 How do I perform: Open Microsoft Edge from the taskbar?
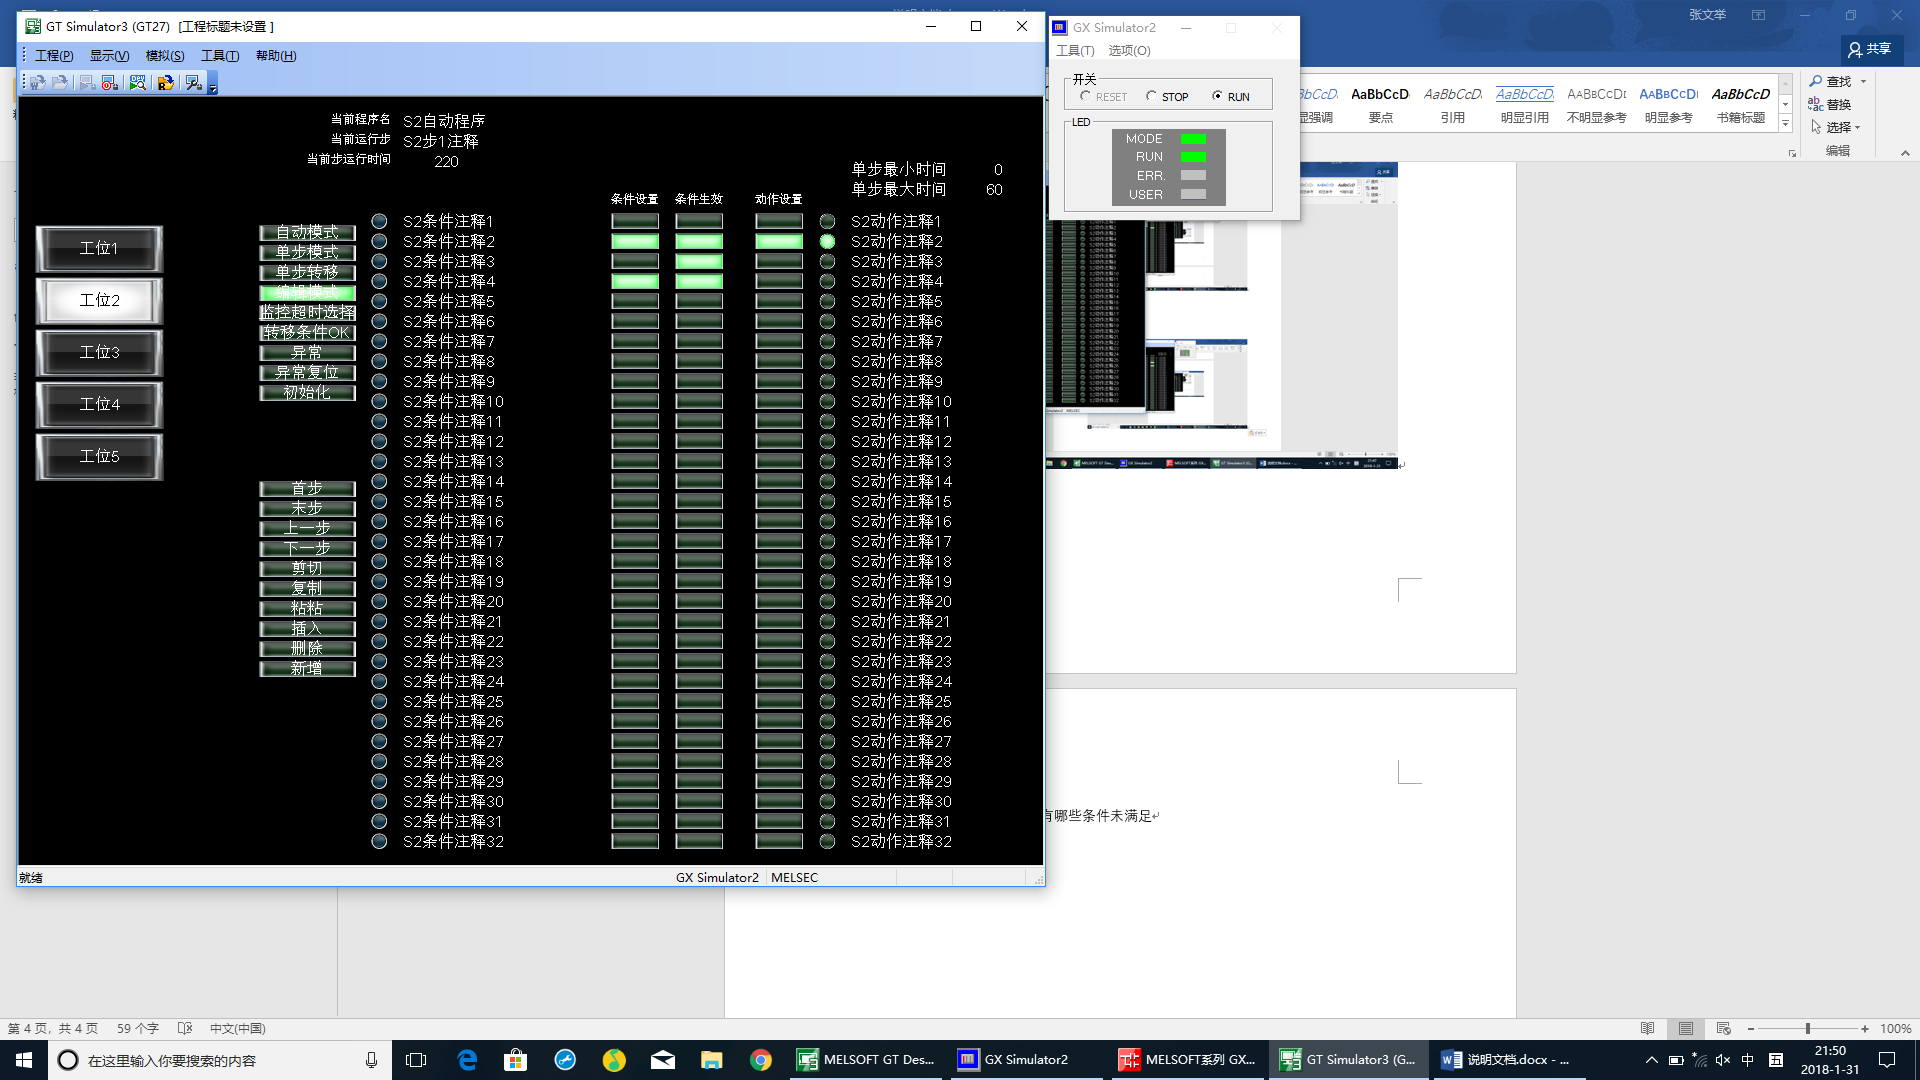coord(467,1060)
